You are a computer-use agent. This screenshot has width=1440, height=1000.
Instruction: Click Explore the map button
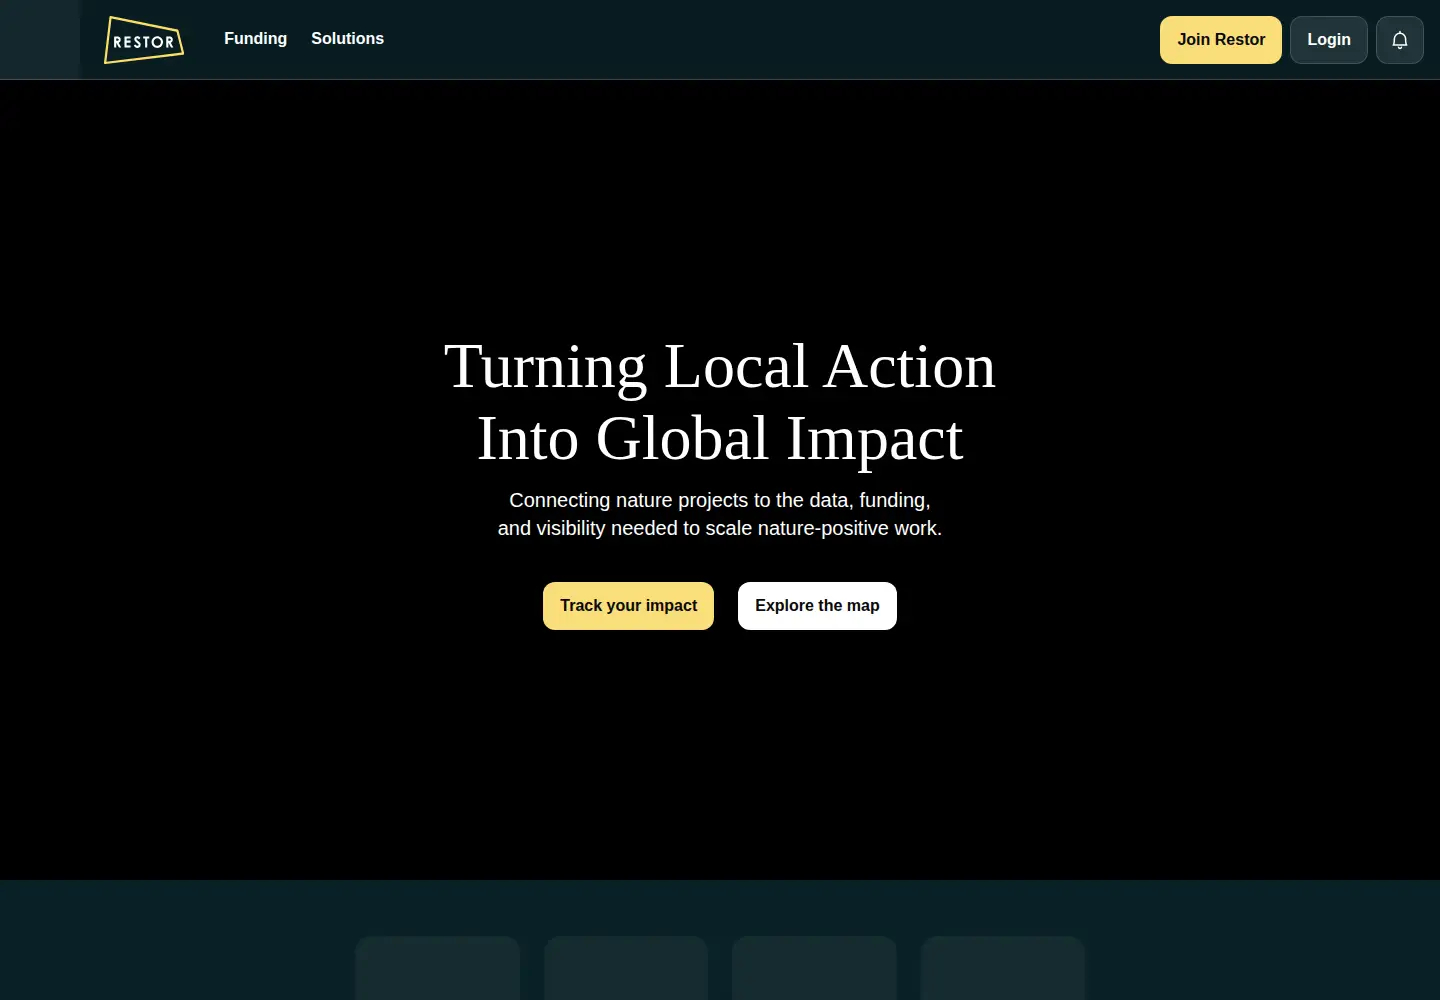coord(817,606)
